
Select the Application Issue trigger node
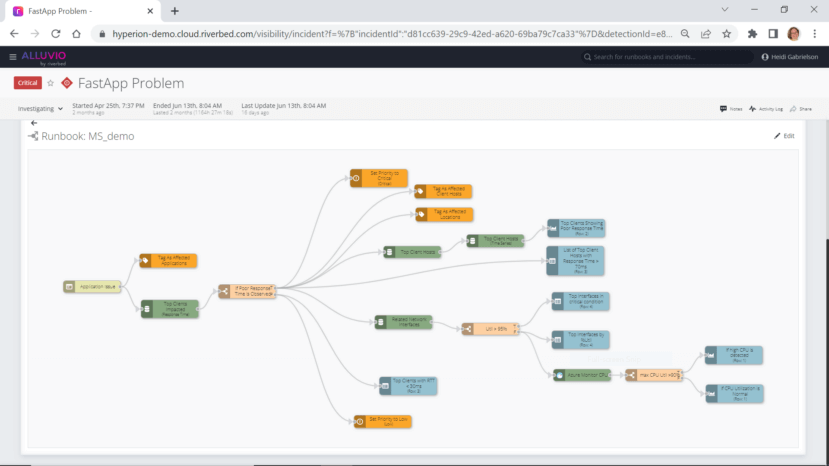pos(91,286)
